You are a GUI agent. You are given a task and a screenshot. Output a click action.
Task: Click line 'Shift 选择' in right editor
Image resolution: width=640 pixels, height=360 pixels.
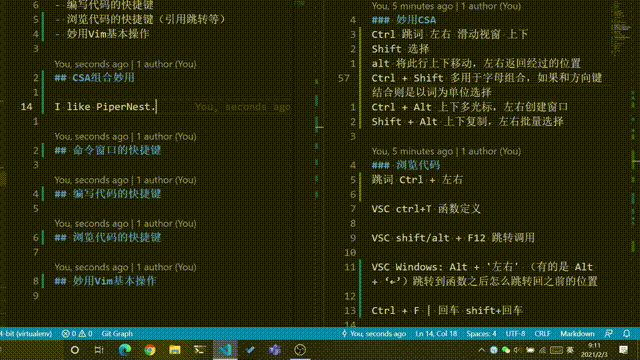(400, 49)
